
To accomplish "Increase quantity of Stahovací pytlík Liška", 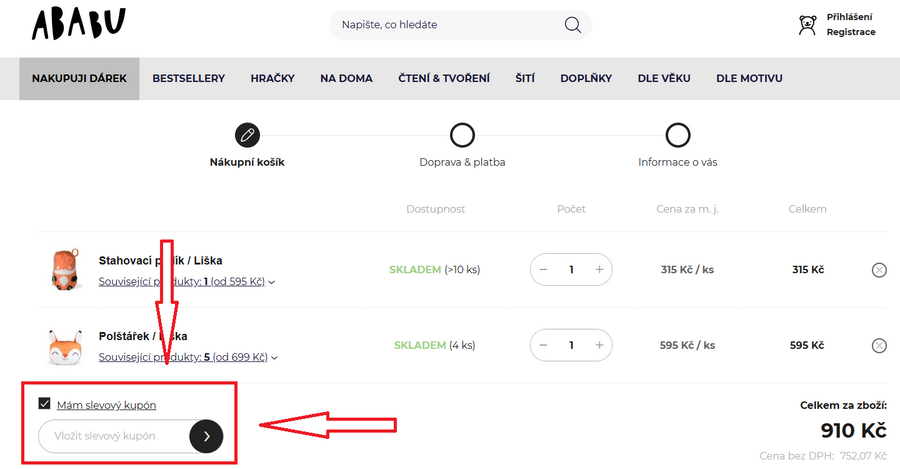I will coord(599,270).
